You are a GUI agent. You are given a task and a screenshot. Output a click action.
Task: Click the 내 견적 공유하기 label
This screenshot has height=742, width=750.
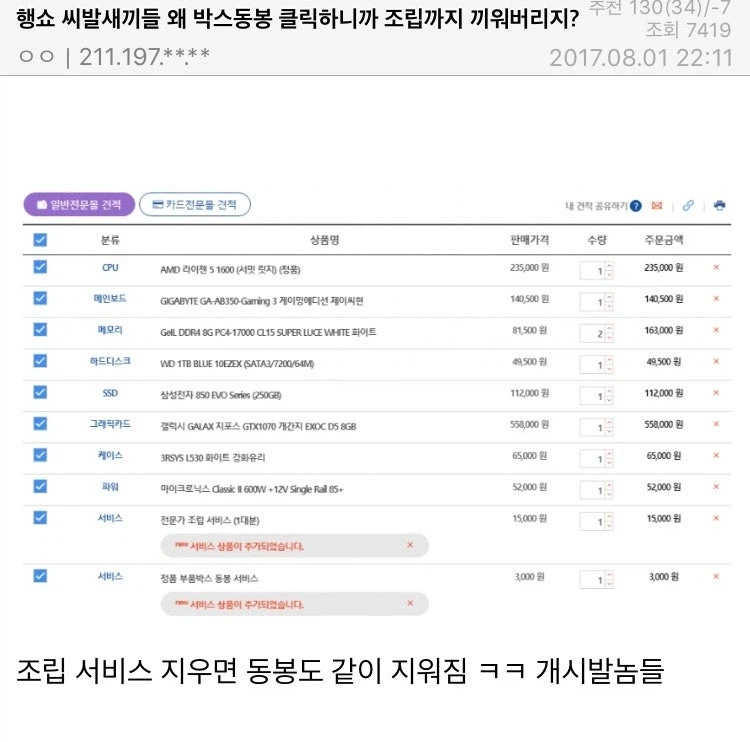point(596,206)
